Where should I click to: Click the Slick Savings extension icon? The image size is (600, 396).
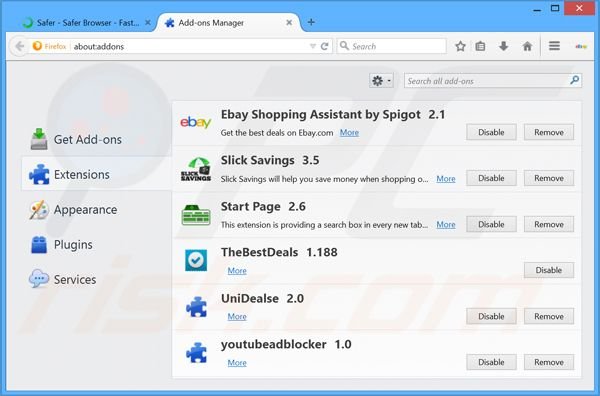tap(196, 169)
